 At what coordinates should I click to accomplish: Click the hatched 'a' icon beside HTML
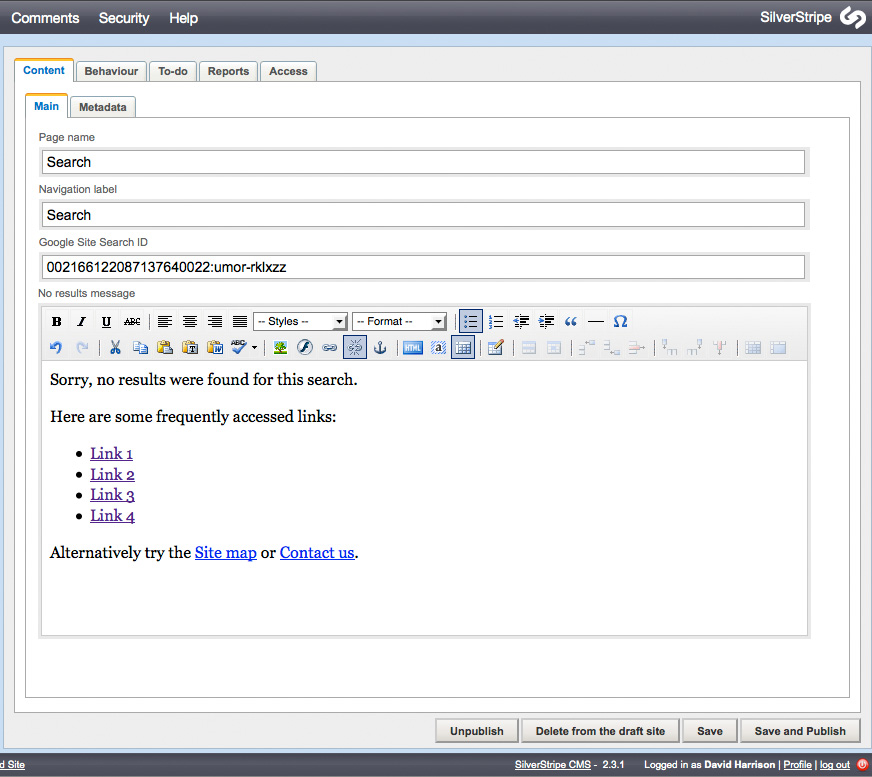(438, 348)
